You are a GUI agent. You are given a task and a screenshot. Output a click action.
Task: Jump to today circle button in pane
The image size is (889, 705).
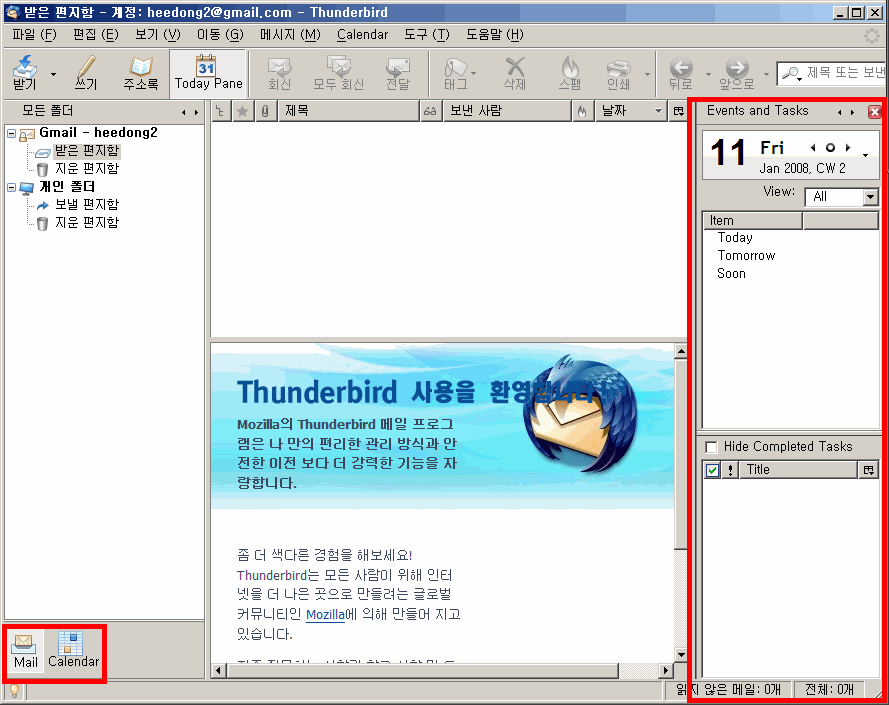pyautogui.click(x=830, y=147)
